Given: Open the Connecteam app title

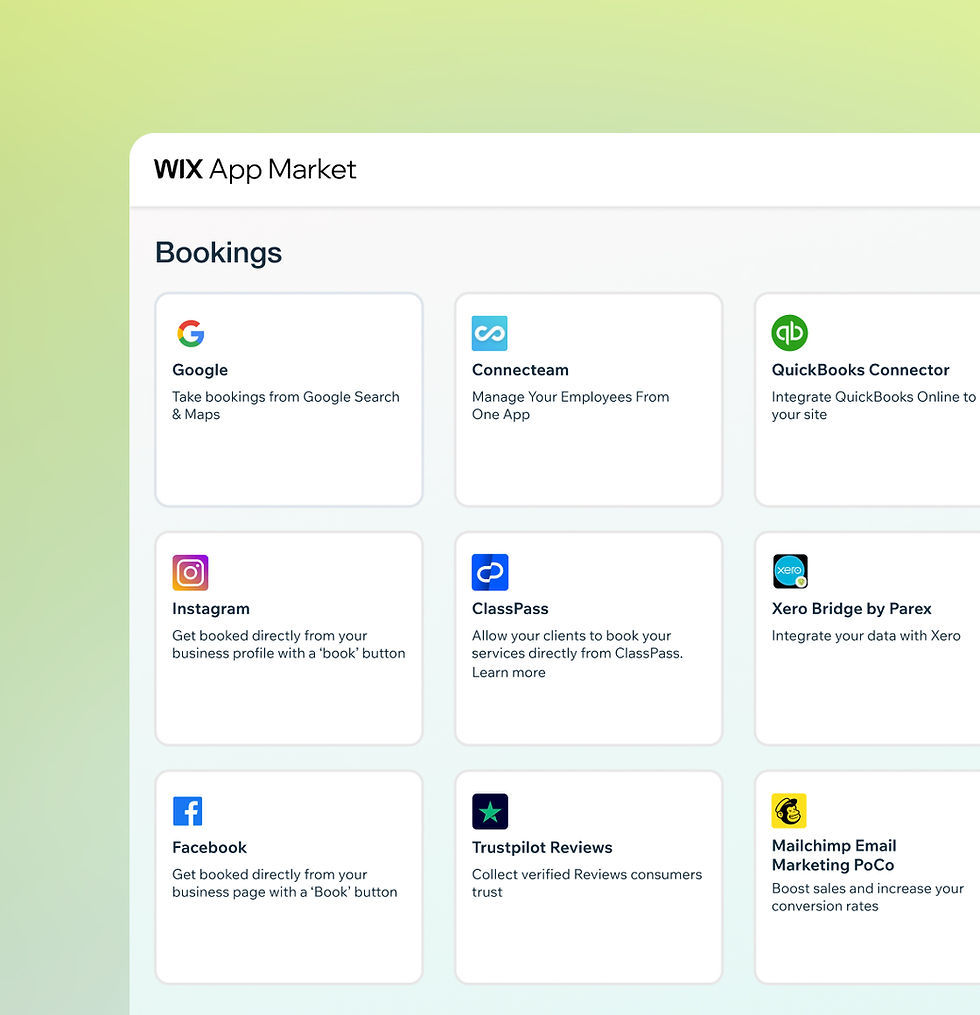Looking at the screenshot, I should (520, 370).
